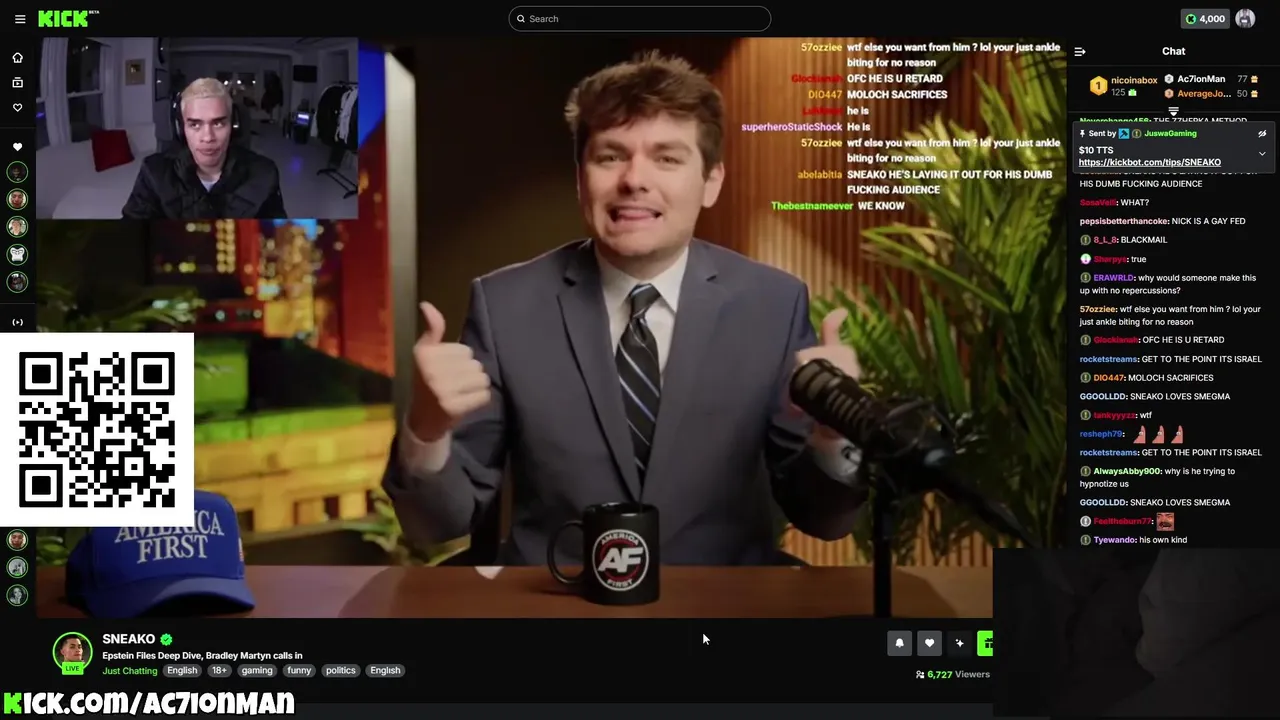
Task: Open SNEAKO channel avatar below video
Action: 72,652
